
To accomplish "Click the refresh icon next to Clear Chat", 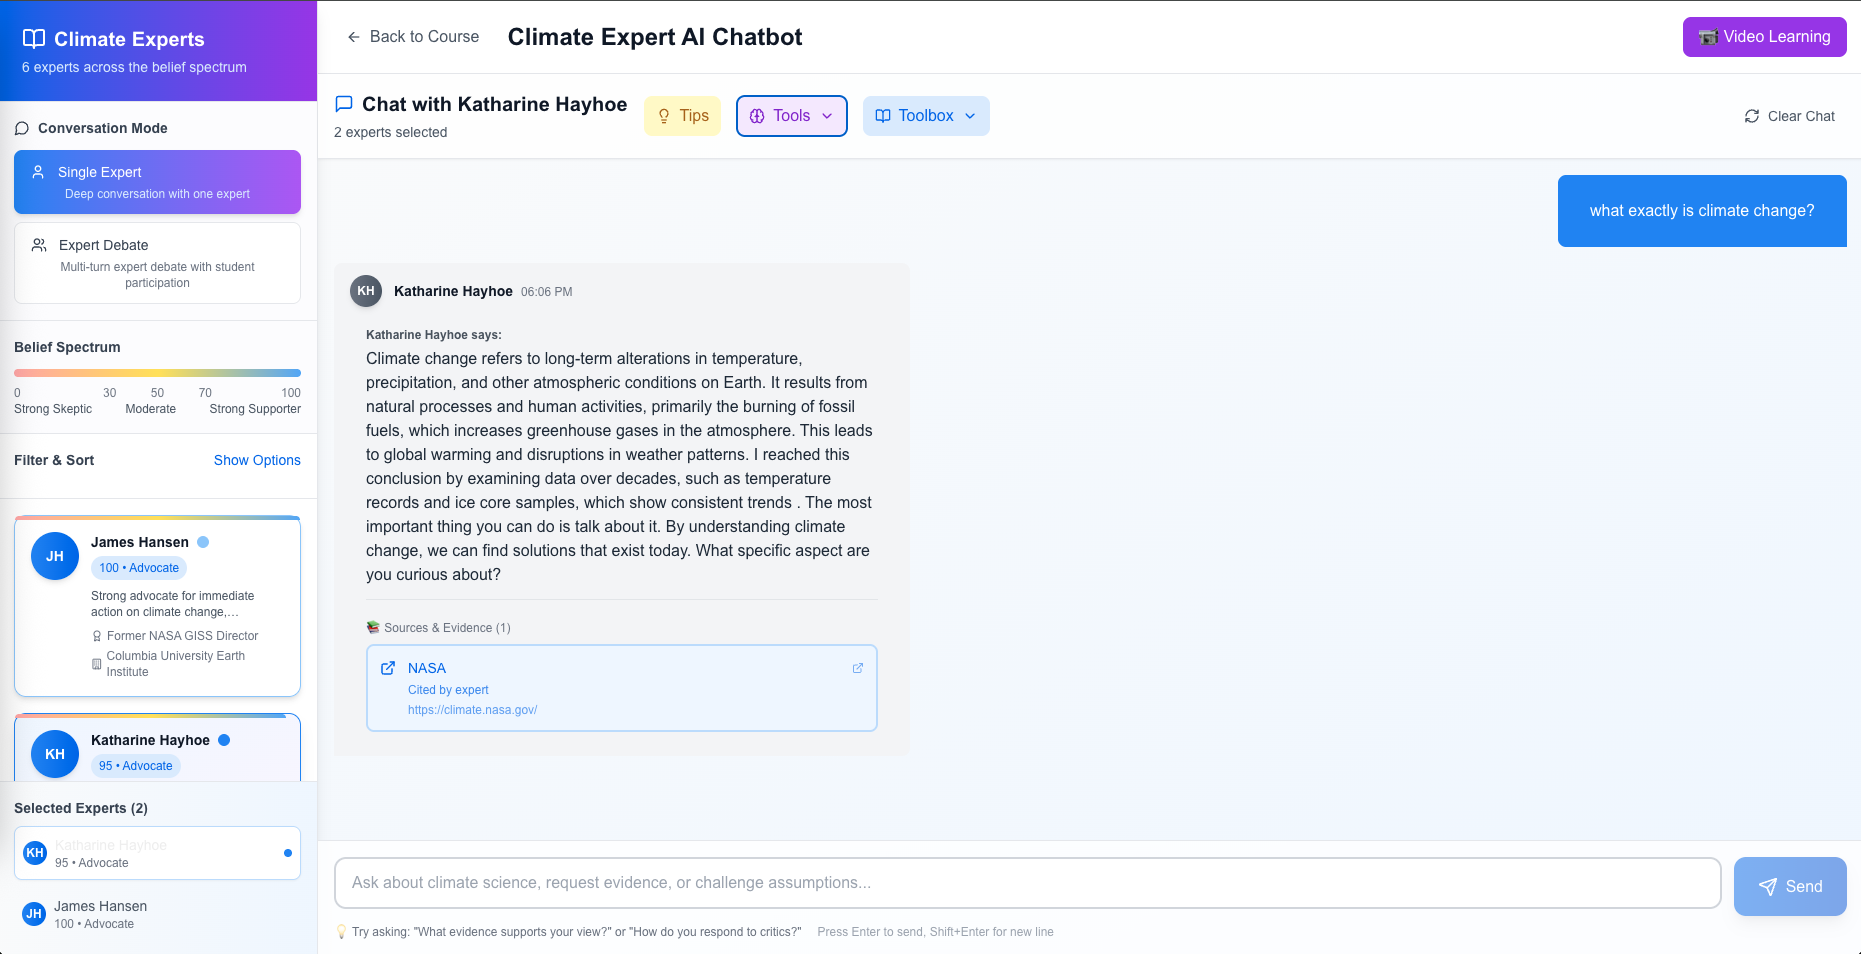I will 1752,116.
